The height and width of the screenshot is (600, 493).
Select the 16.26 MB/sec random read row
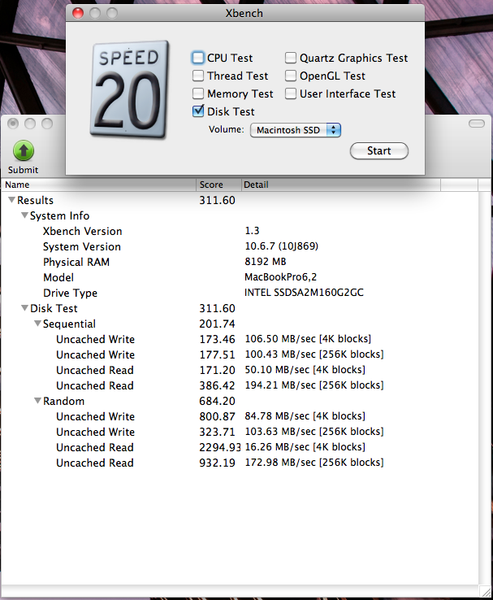240,447
